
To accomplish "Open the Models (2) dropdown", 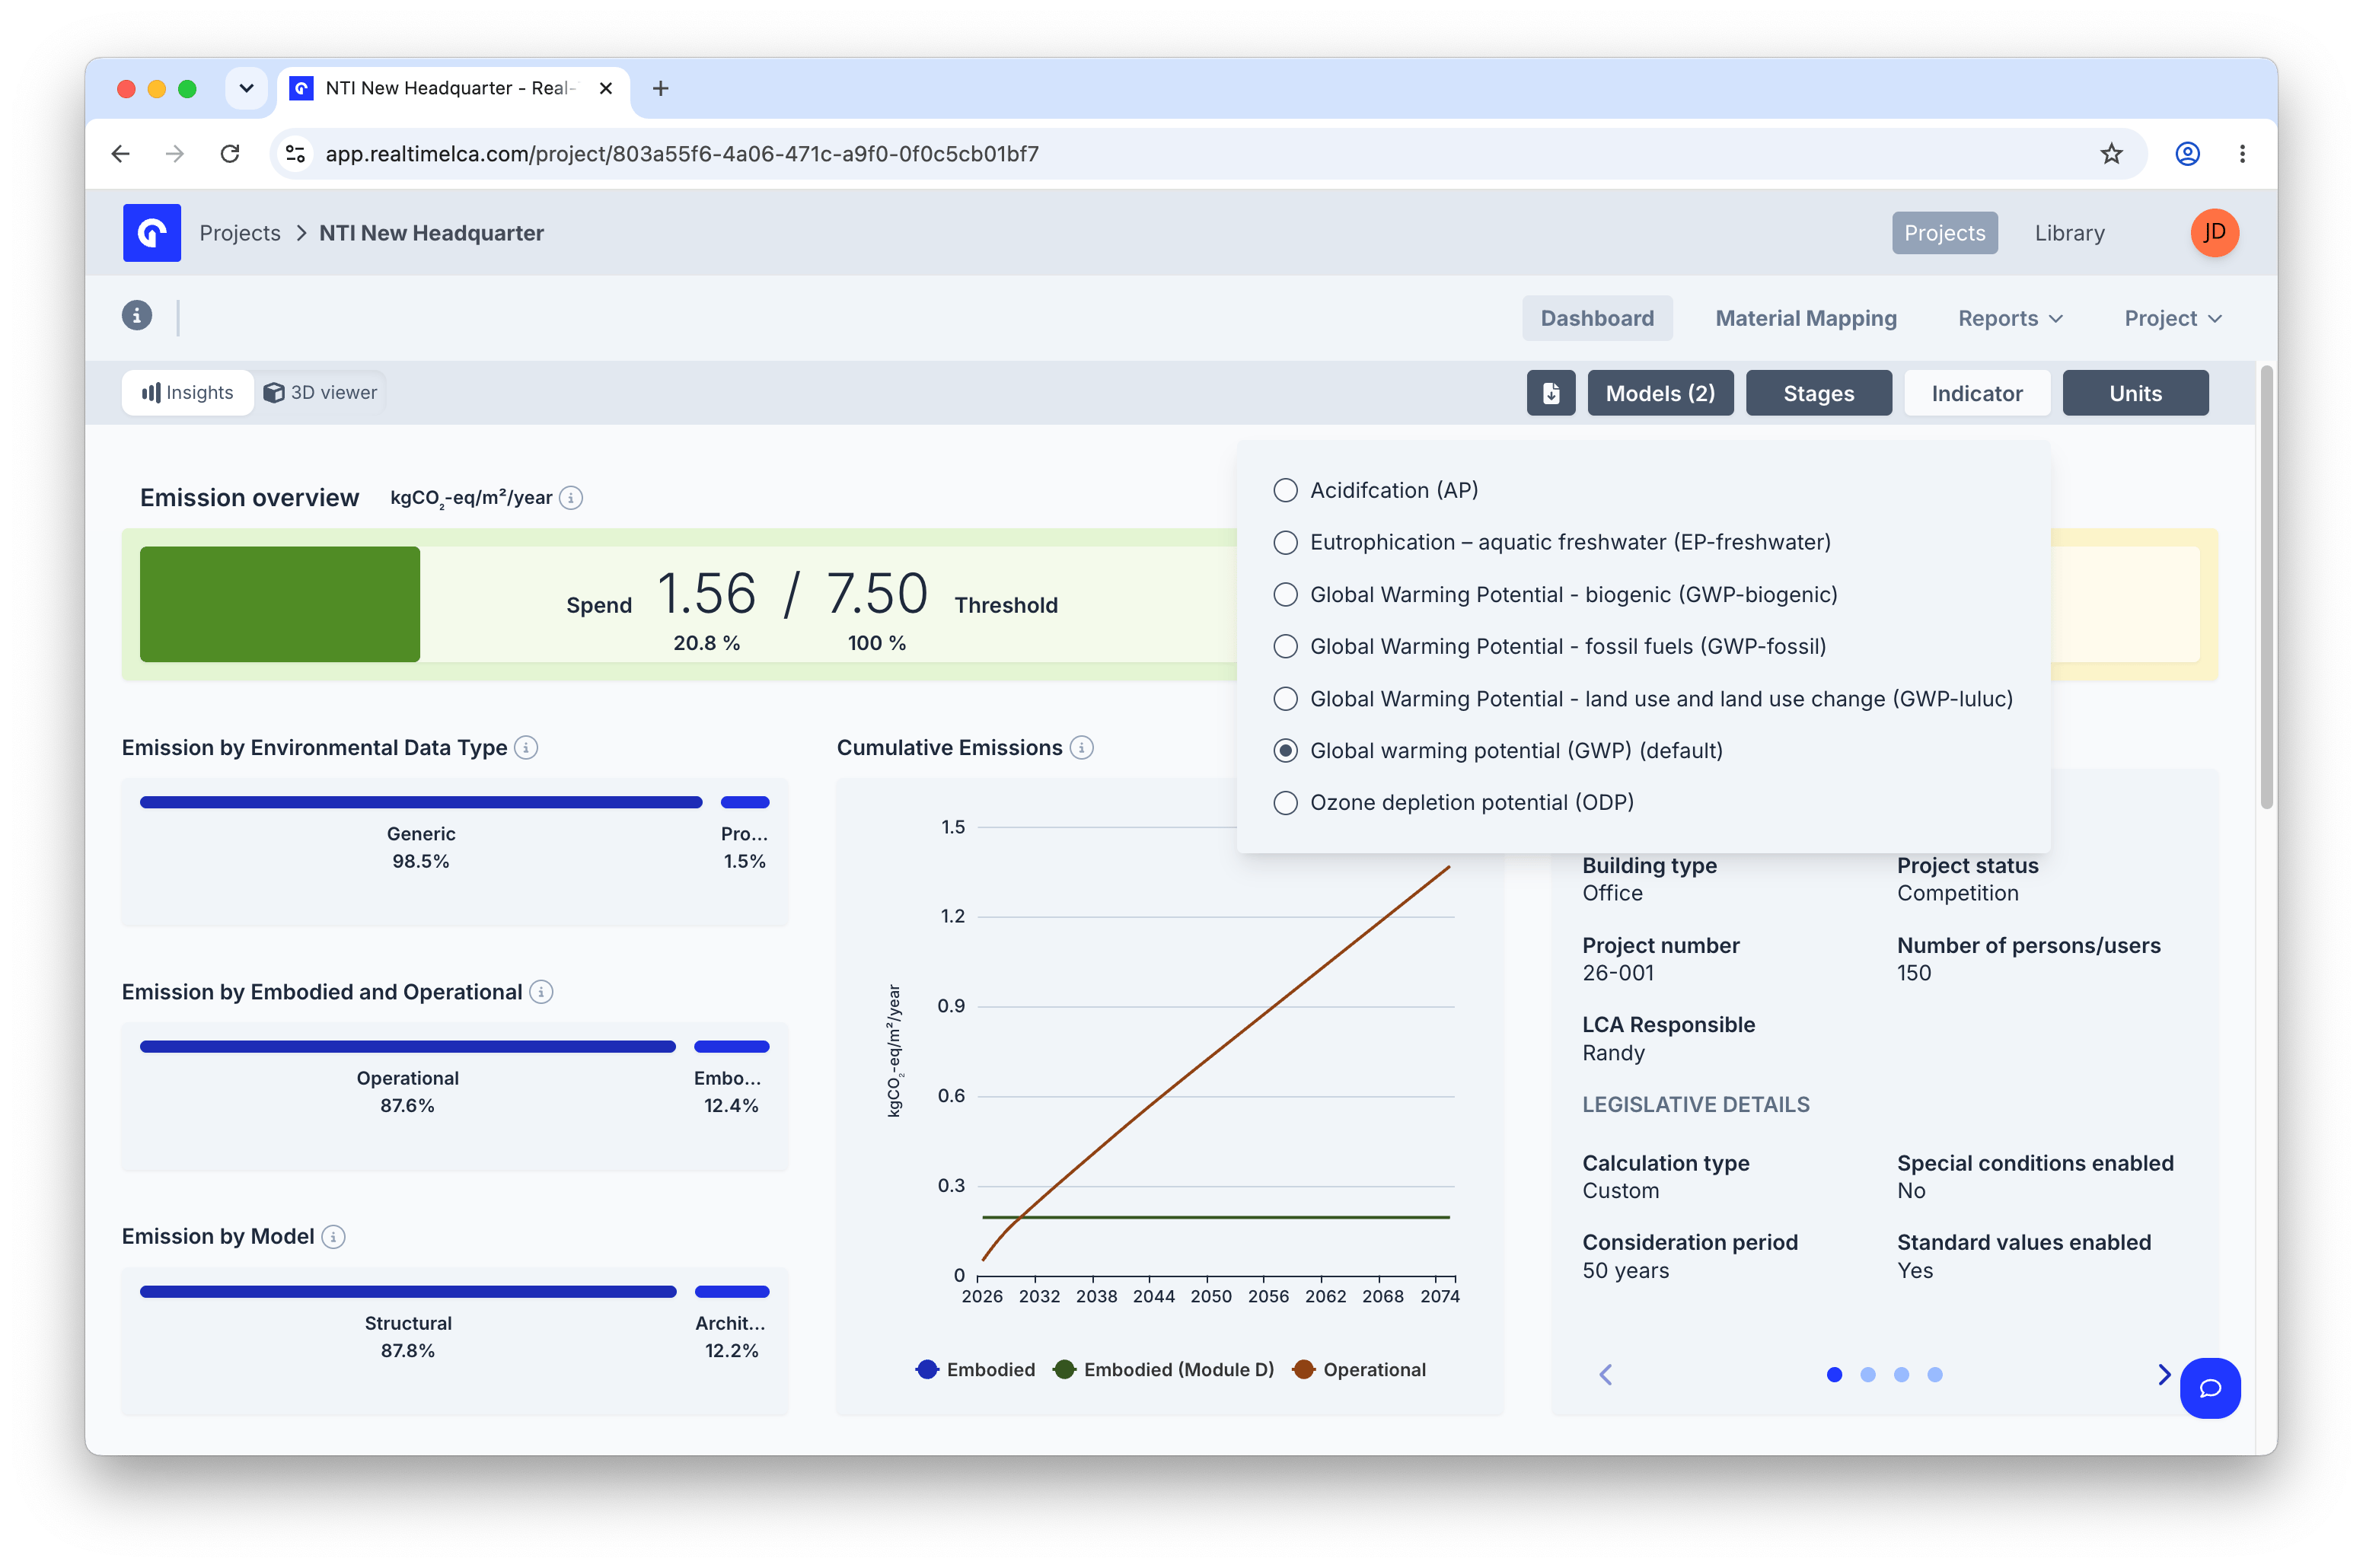I will point(1660,393).
